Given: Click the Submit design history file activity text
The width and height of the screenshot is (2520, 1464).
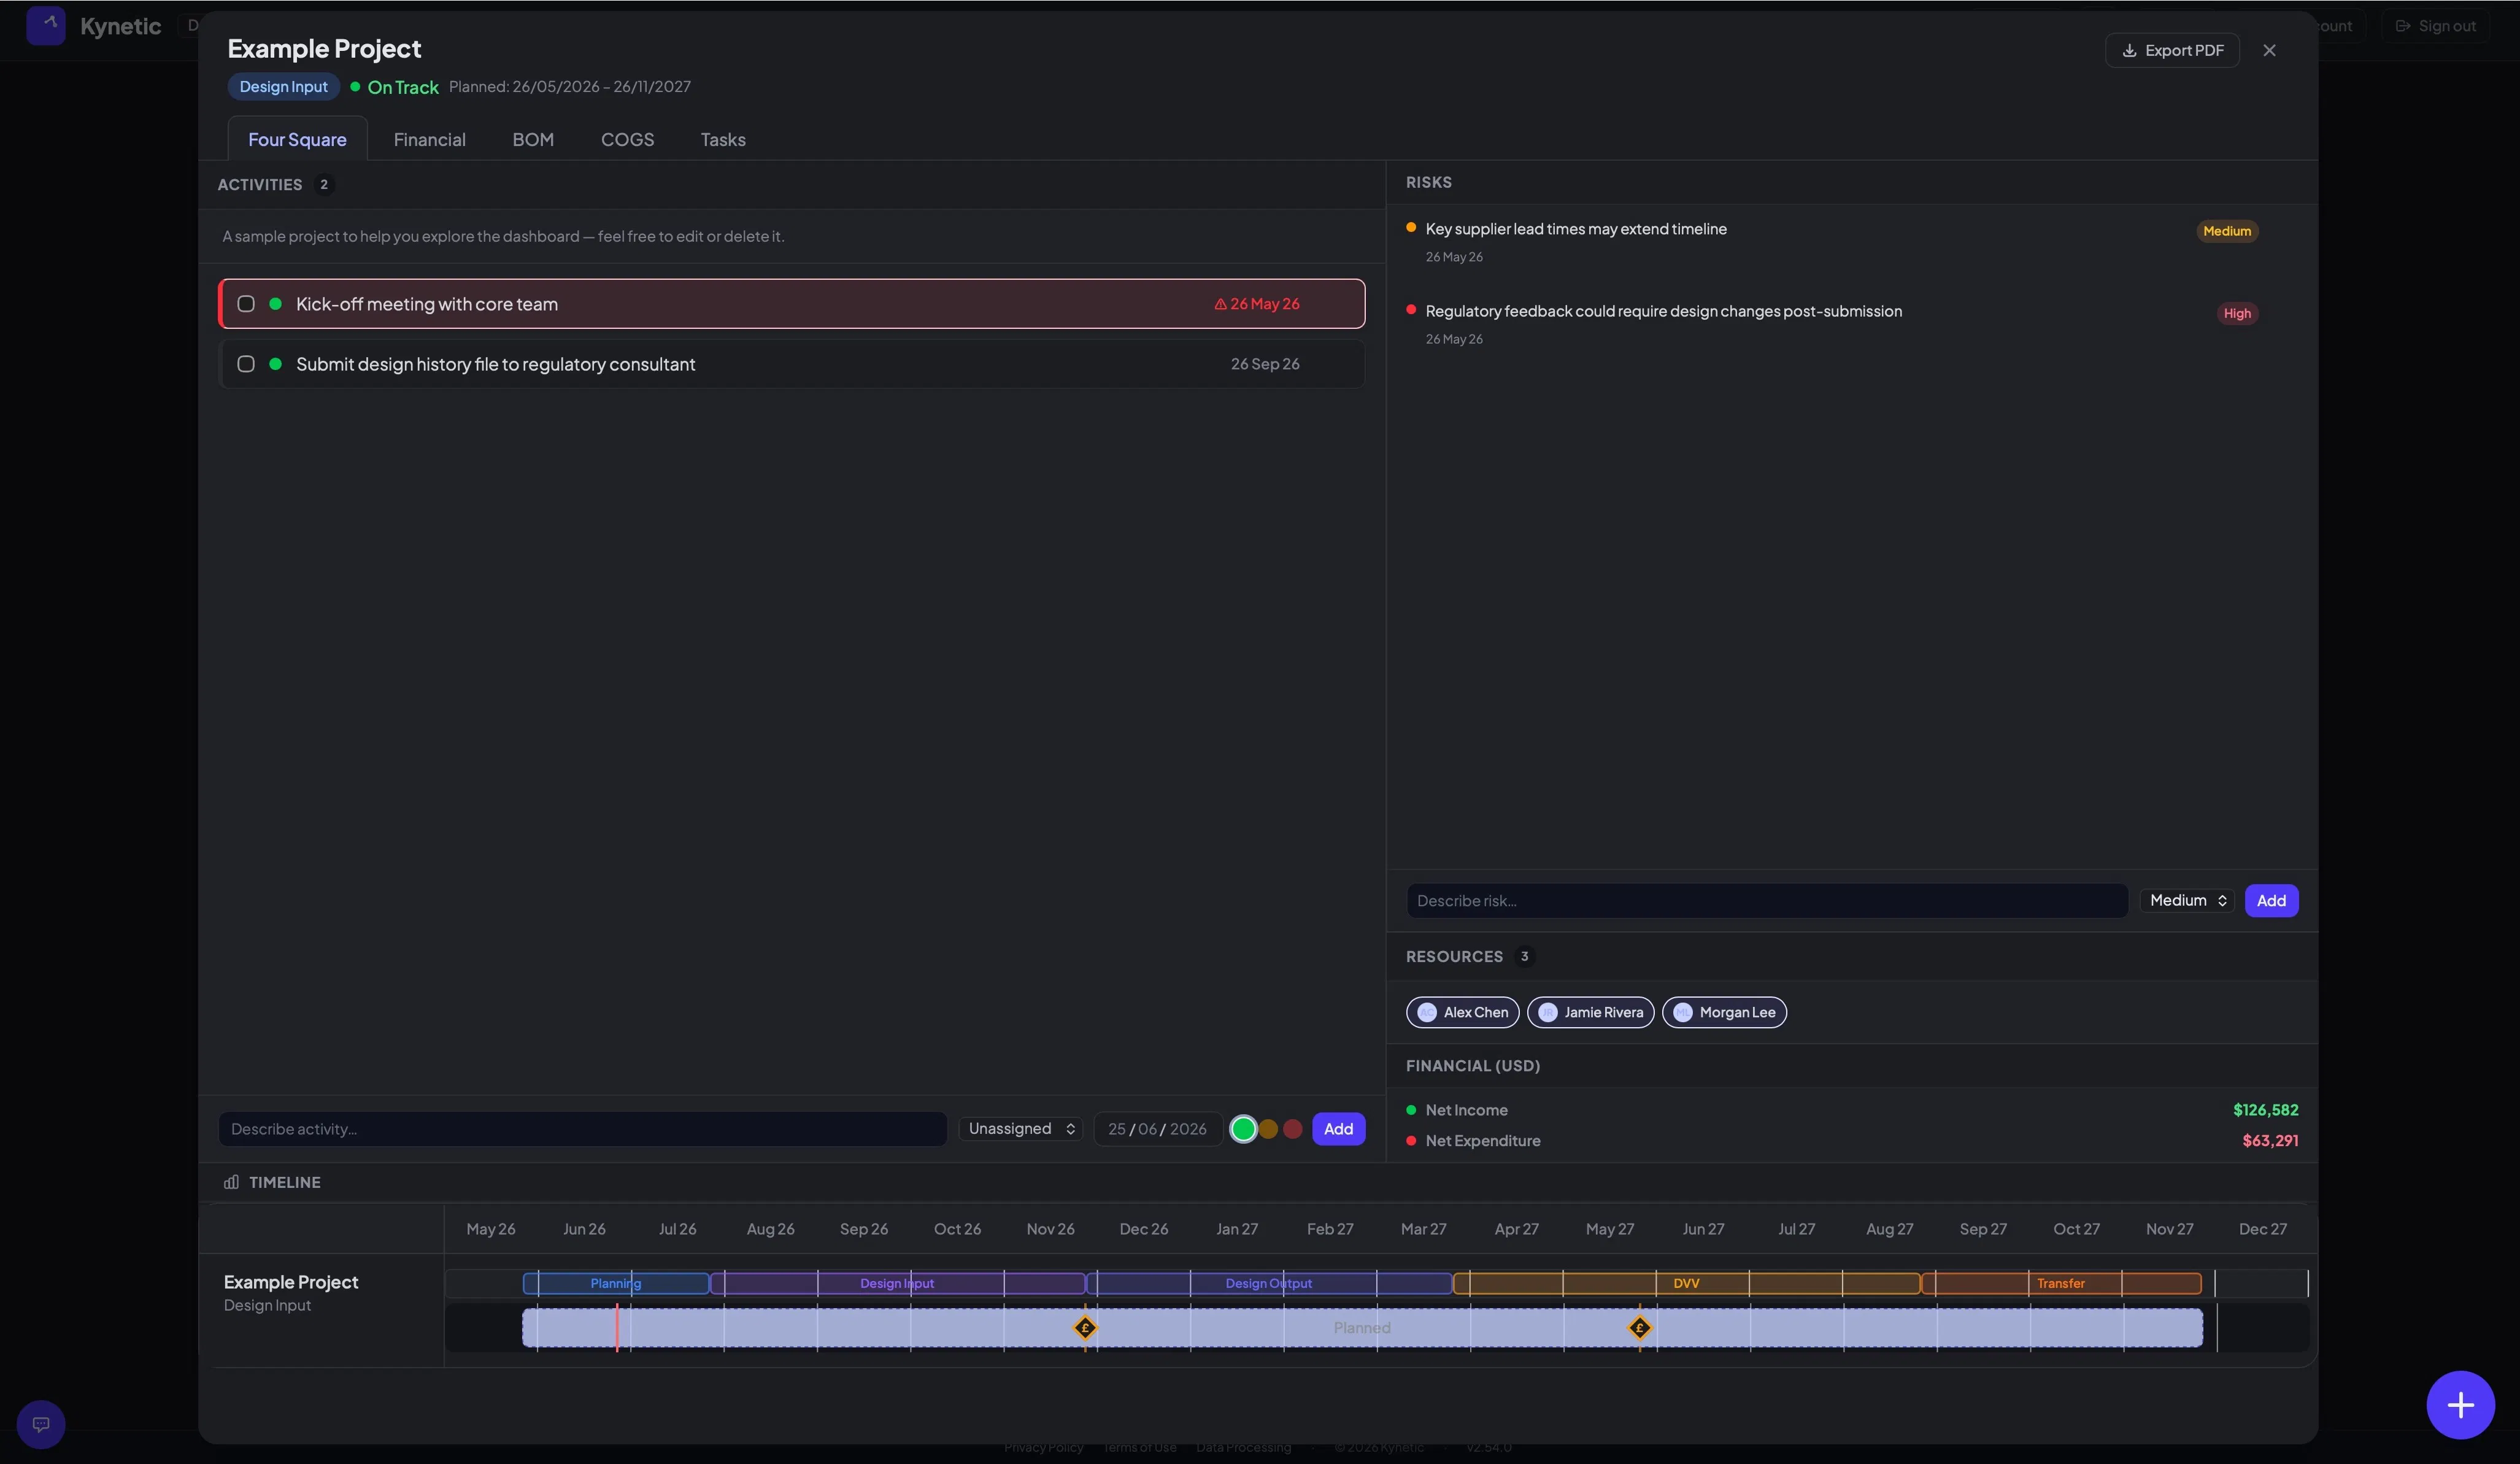Looking at the screenshot, I should click(x=495, y=364).
